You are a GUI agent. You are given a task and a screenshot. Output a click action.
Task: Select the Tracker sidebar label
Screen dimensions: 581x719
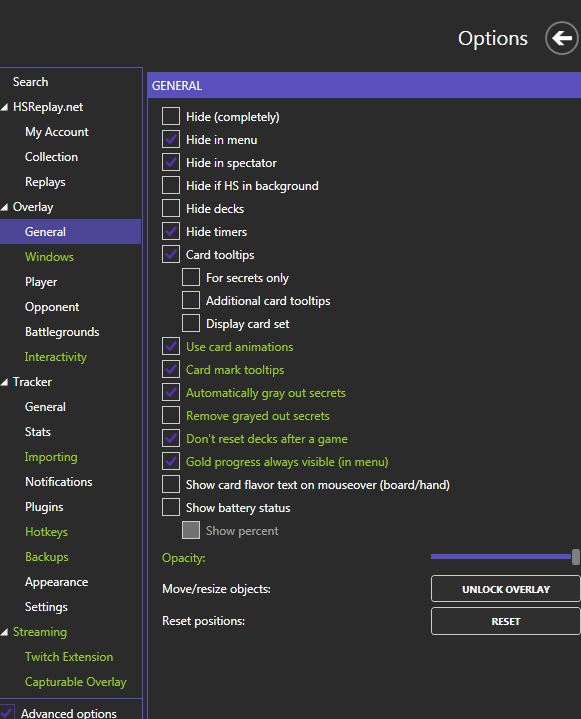tap(32, 382)
